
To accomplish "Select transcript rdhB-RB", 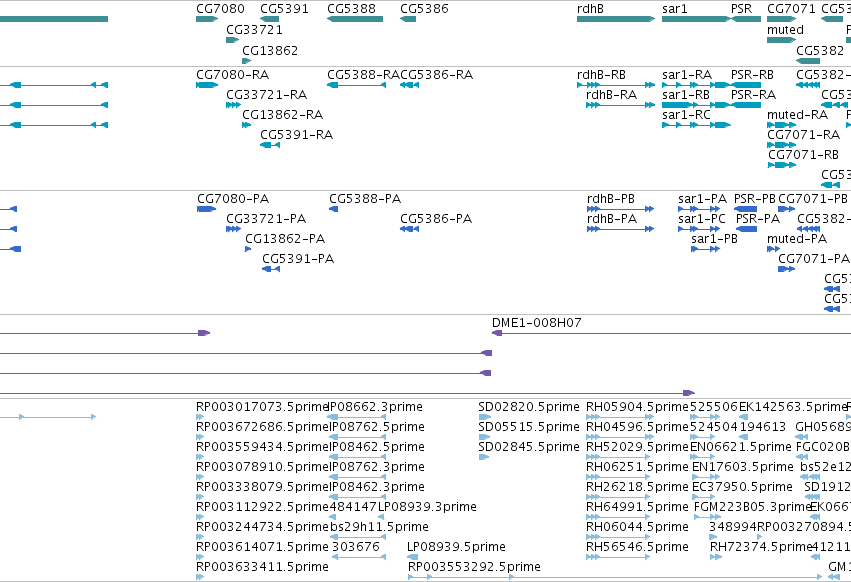I will [601, 74].
